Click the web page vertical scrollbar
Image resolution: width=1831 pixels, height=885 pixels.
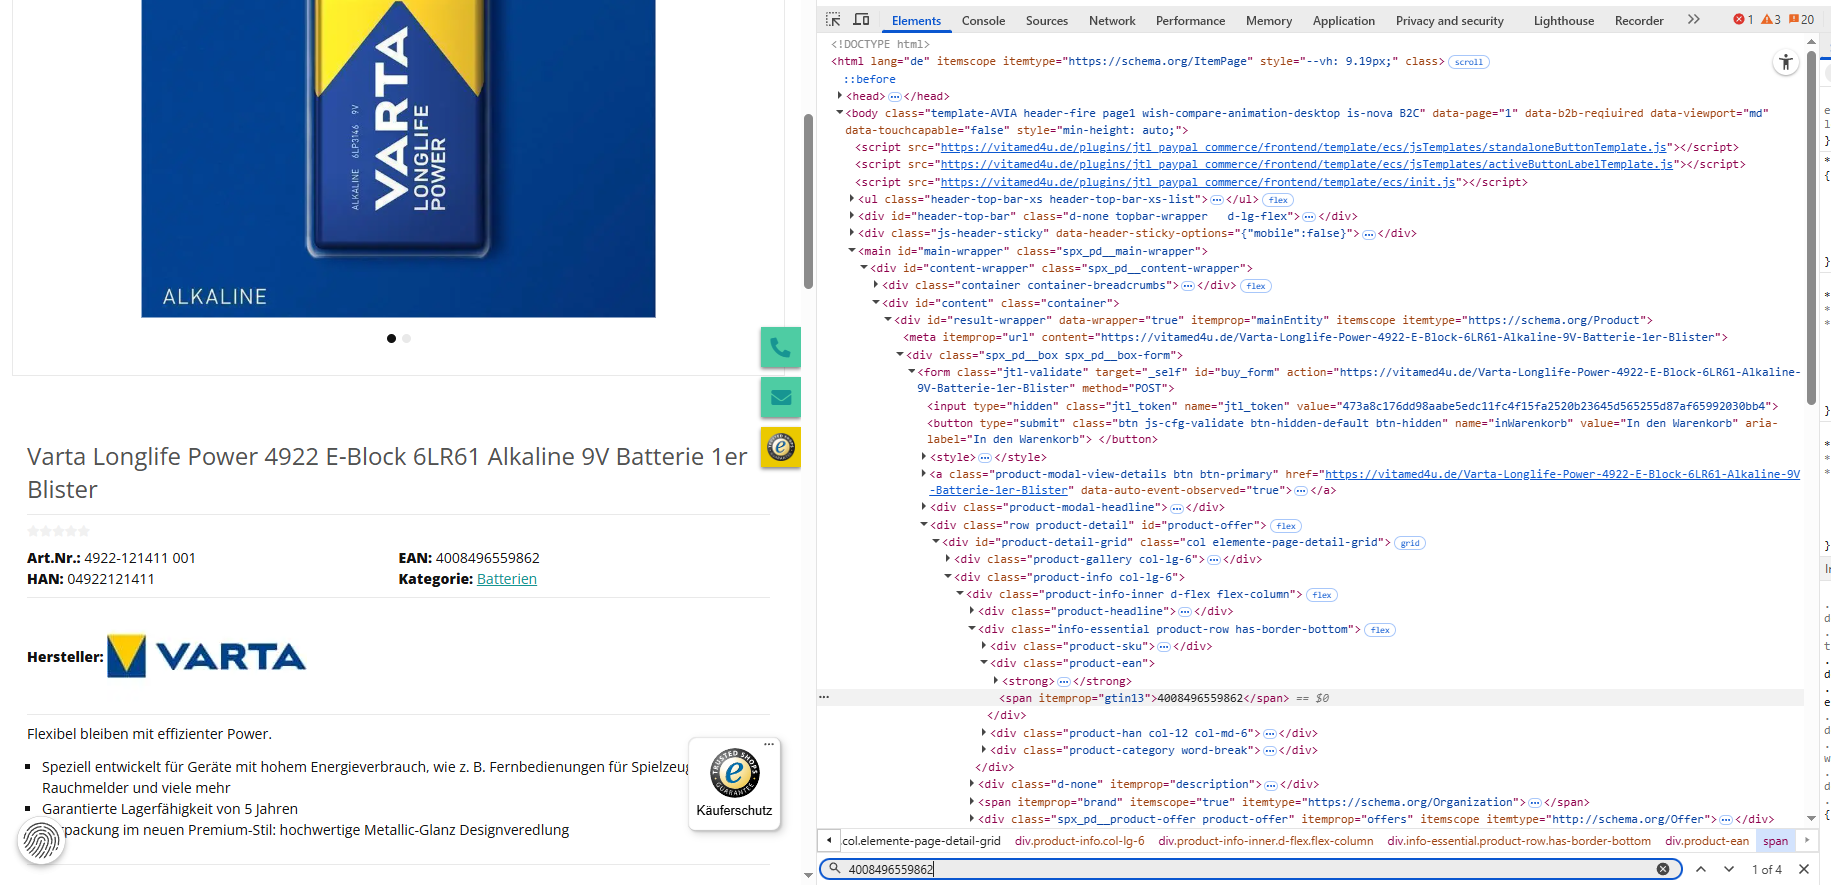click(x=808, y=200)
